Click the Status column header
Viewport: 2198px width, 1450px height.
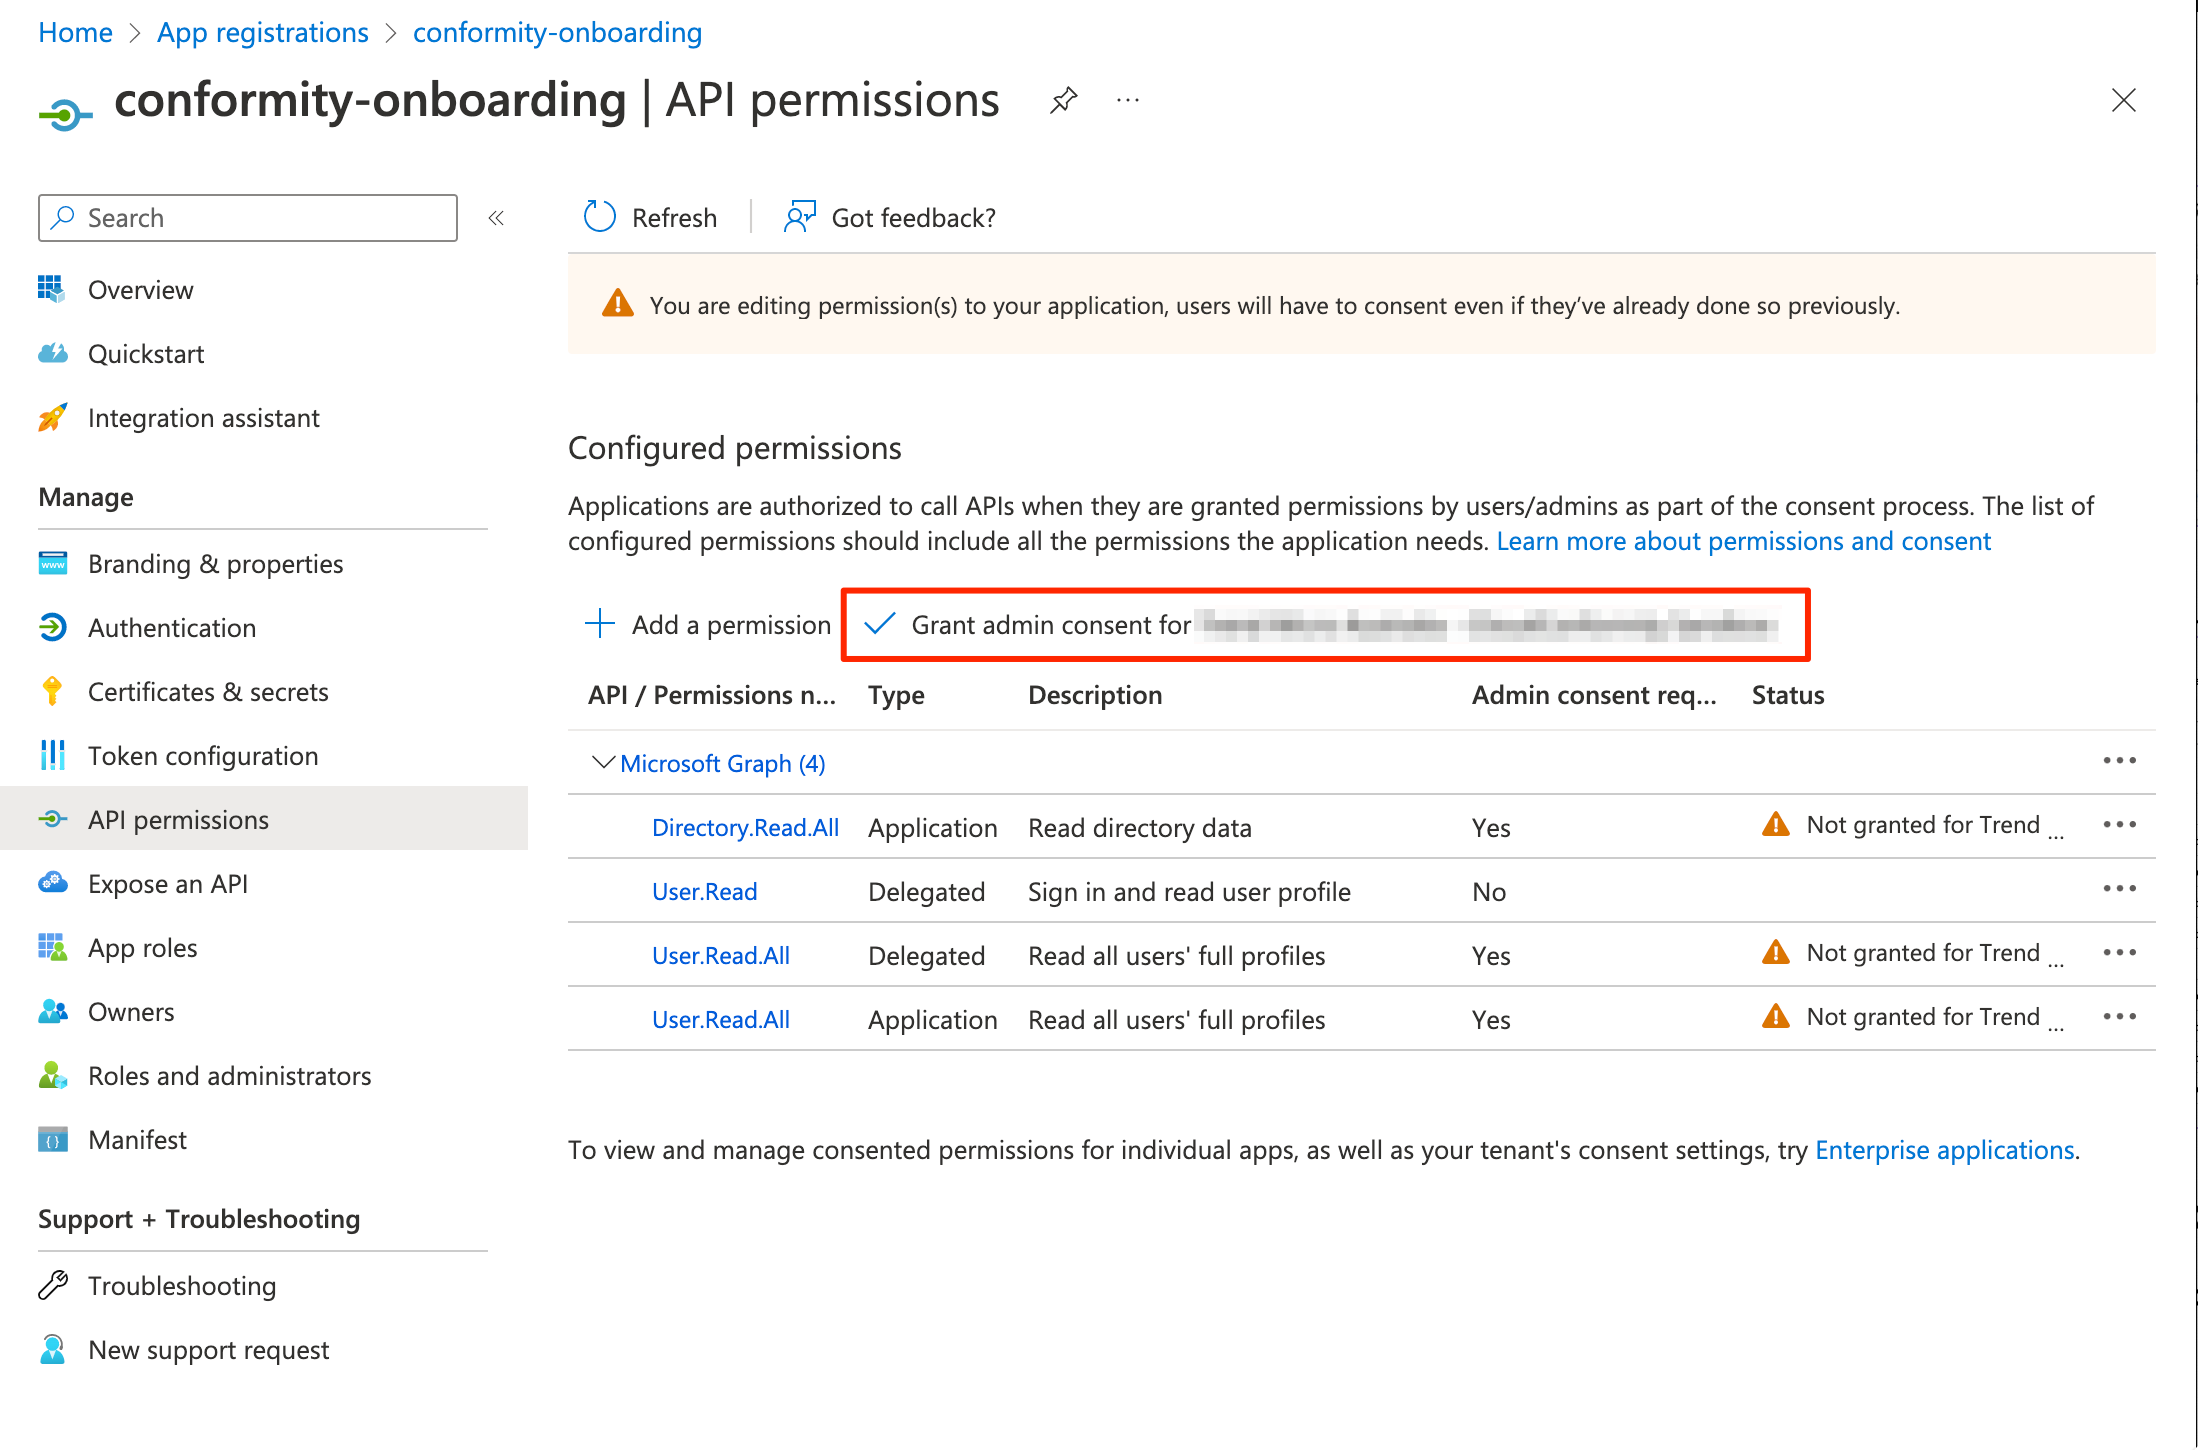click(1788, 695)
